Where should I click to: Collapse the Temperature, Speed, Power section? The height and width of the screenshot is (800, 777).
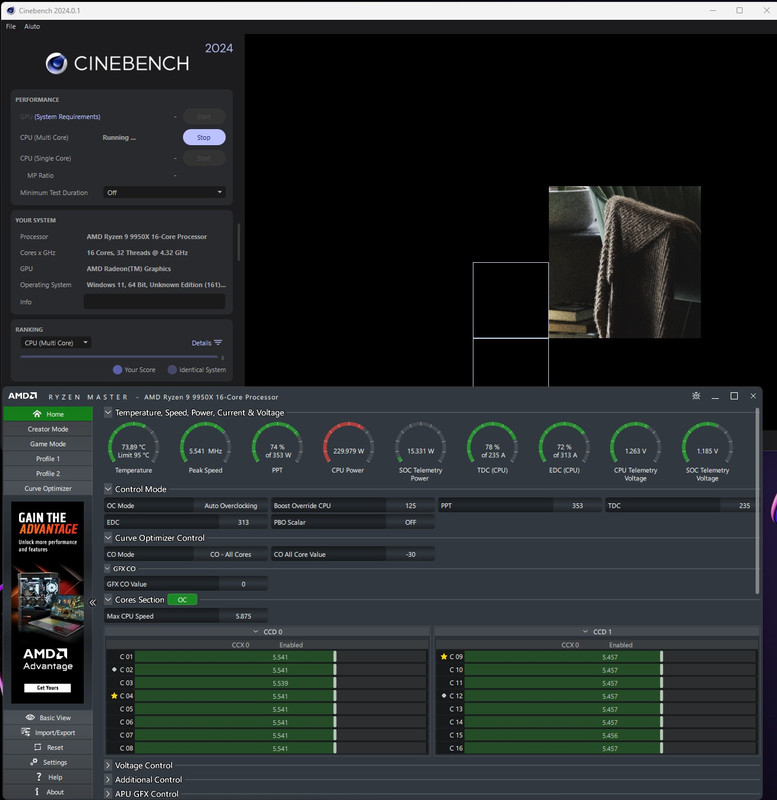click(108, 412)
